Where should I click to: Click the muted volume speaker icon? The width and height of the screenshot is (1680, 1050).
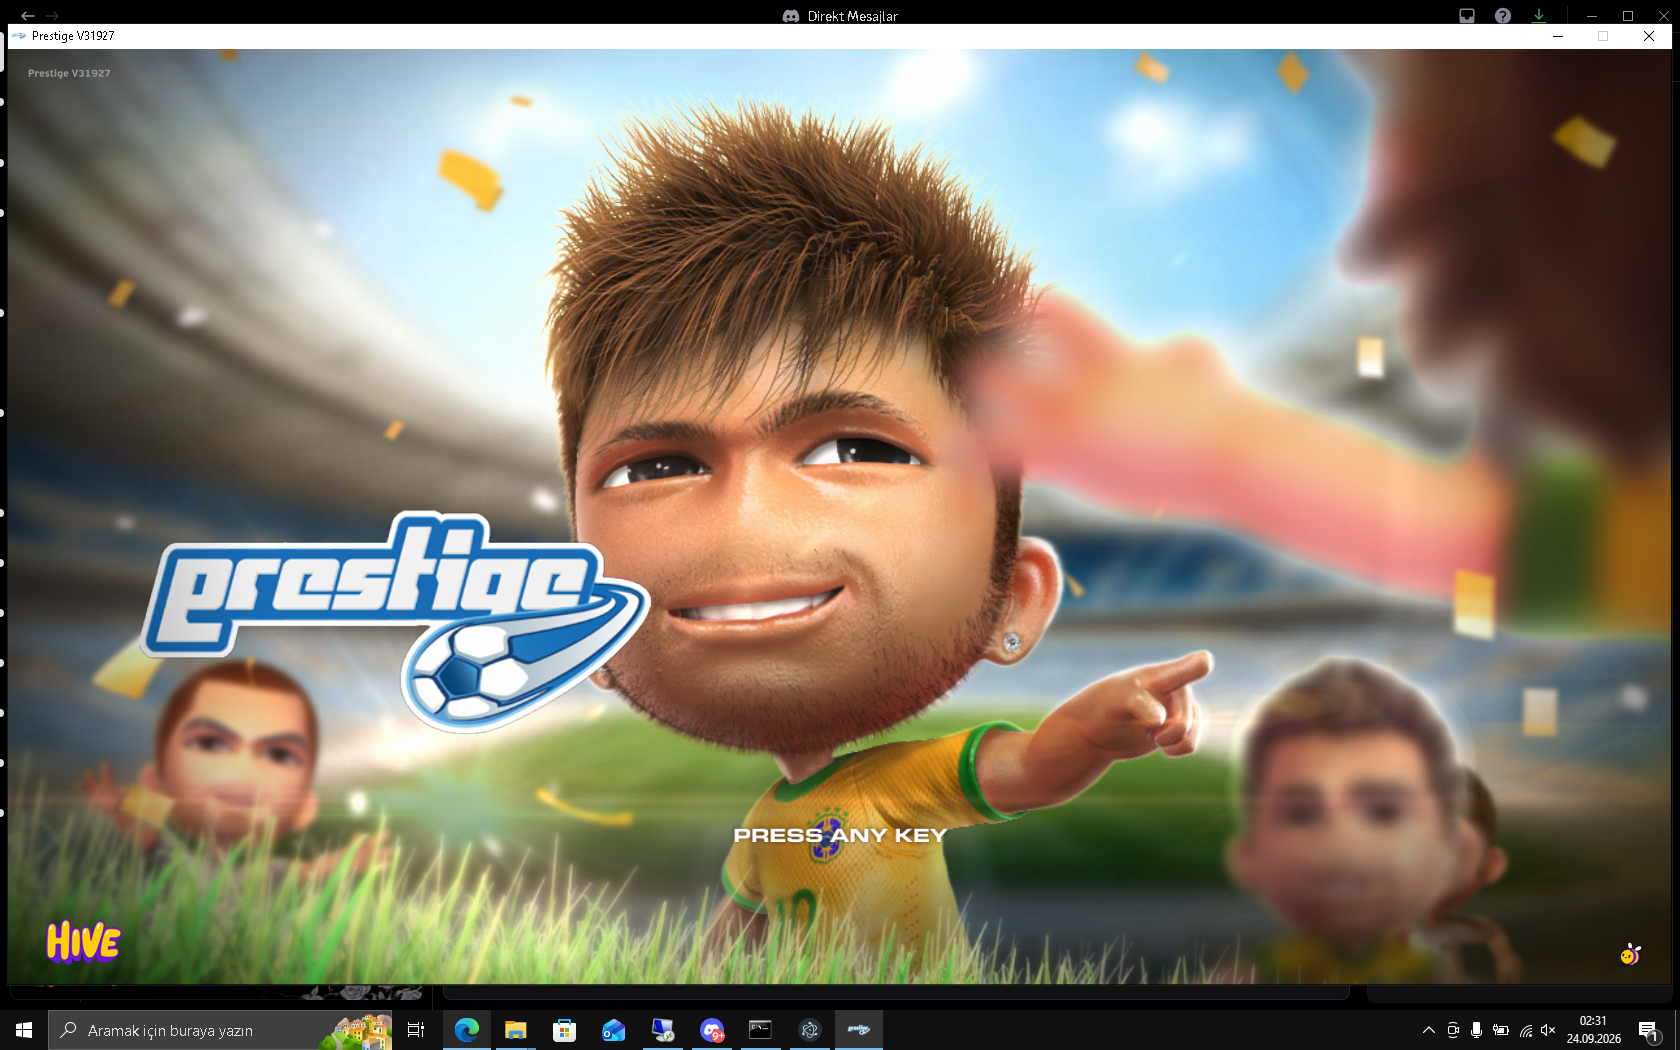click(1549, 1030)
